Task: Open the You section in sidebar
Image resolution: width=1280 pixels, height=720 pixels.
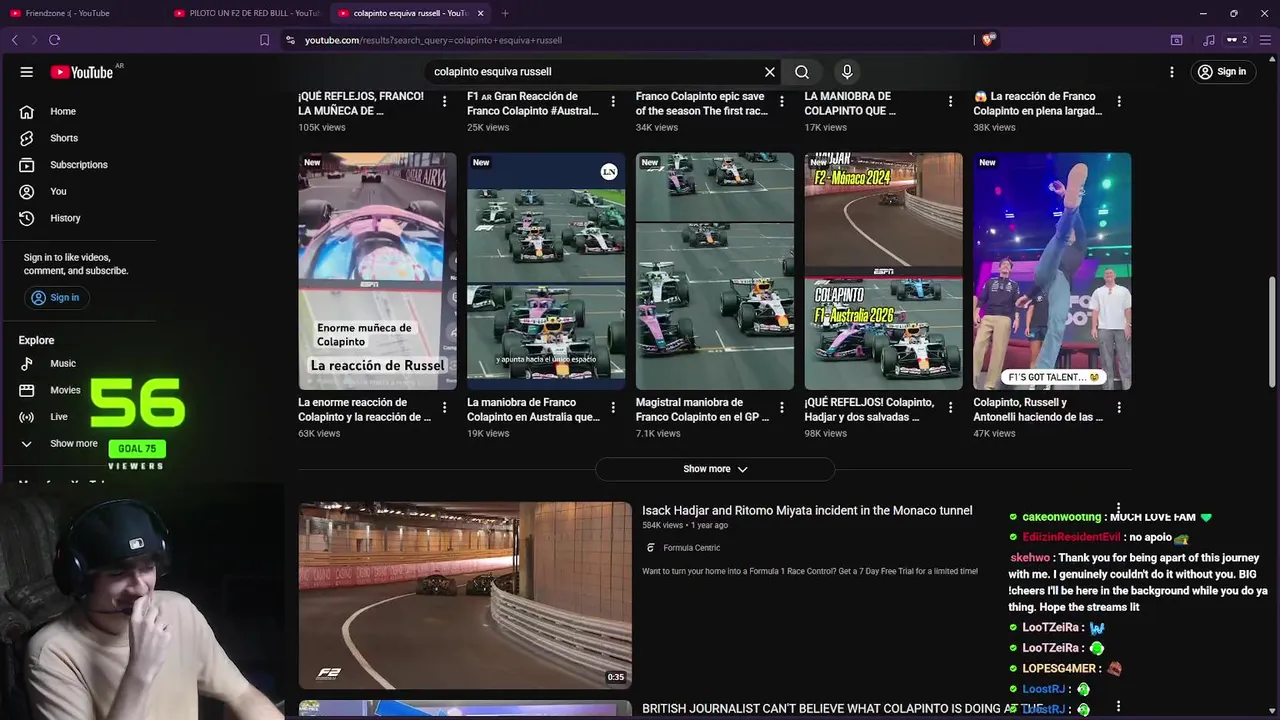Action: (58, 191)
